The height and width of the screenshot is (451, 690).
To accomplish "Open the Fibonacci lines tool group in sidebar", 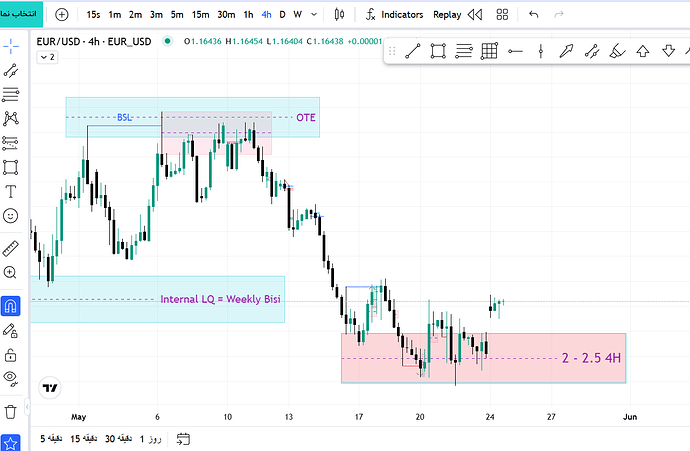I will point(11,94).
